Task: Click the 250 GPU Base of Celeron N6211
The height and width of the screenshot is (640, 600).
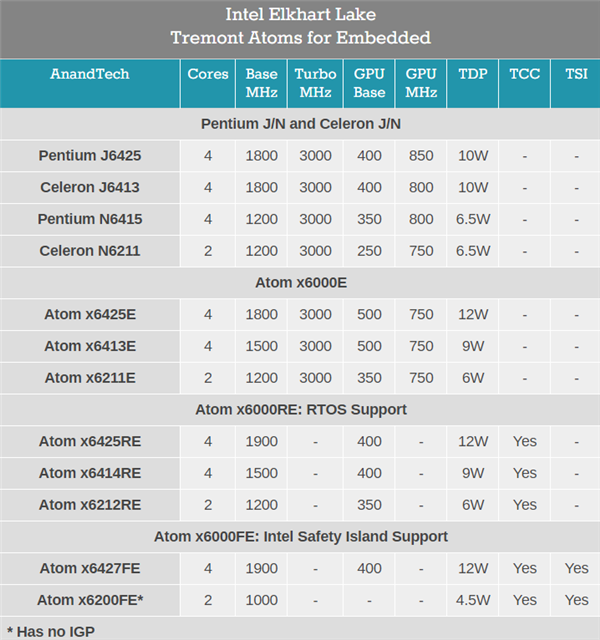Action: coord(369,251)
